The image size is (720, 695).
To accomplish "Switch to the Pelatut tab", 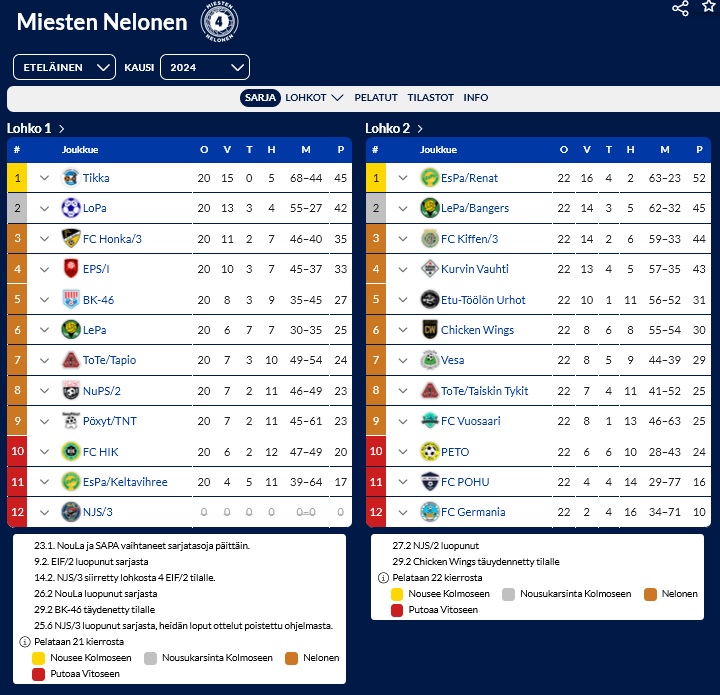I will point(376,98).
